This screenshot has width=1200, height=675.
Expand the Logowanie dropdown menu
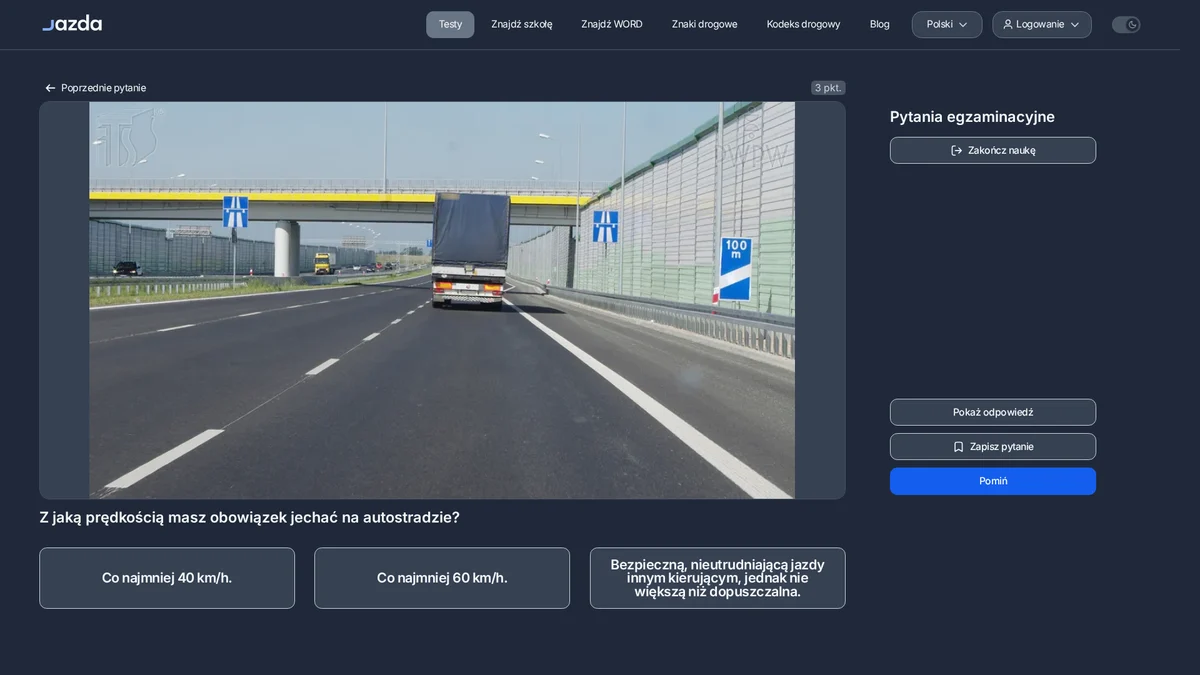tap(1042, 24)
